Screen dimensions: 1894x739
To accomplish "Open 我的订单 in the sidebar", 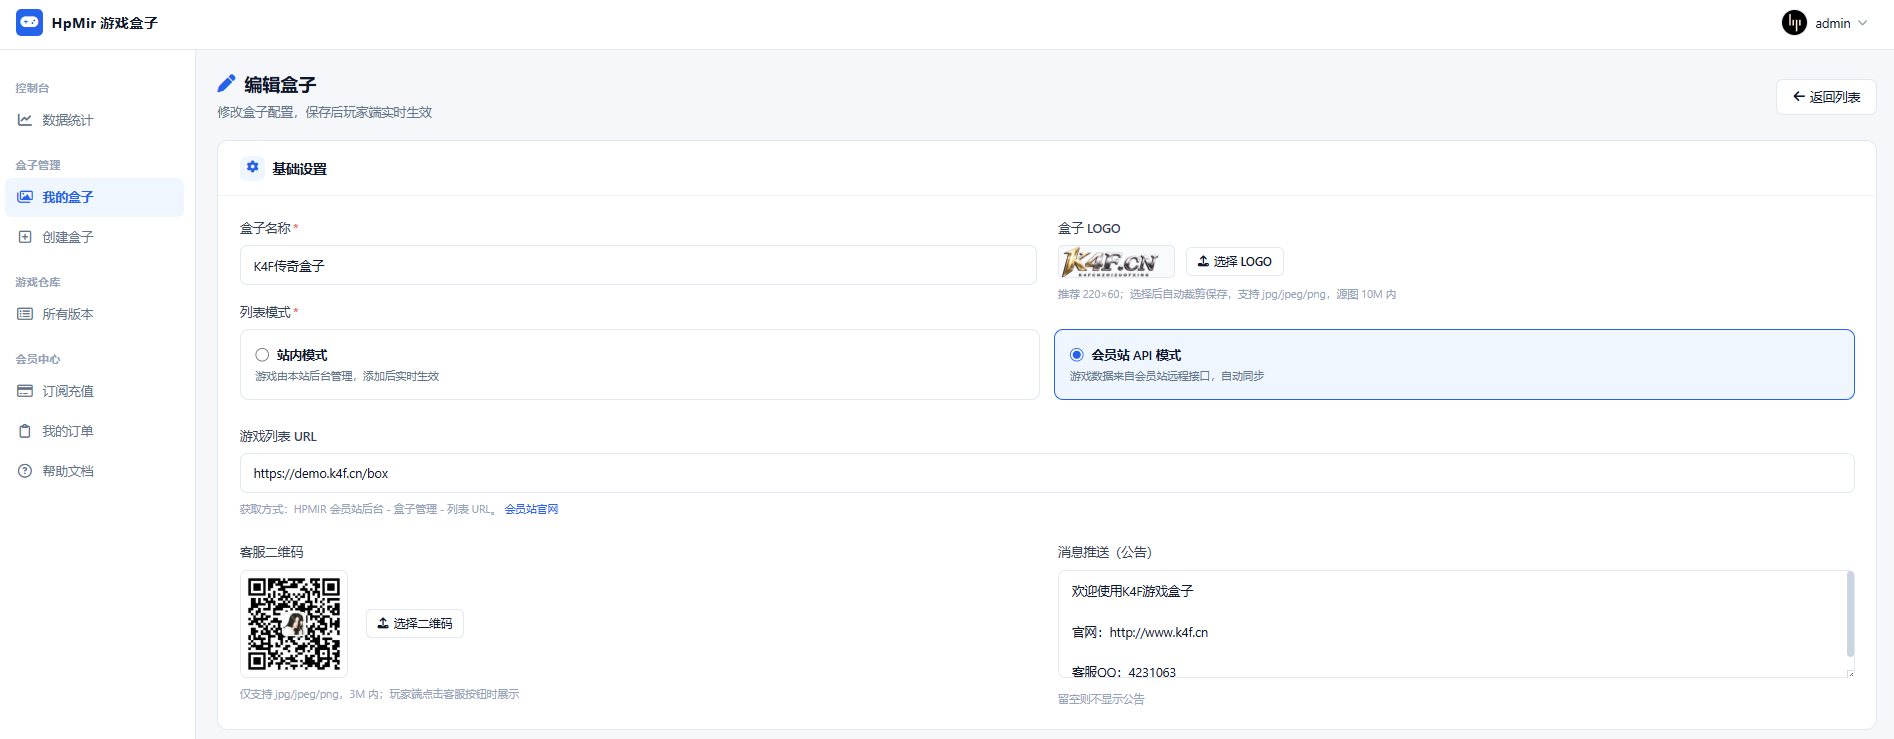I will coord(95,431).
